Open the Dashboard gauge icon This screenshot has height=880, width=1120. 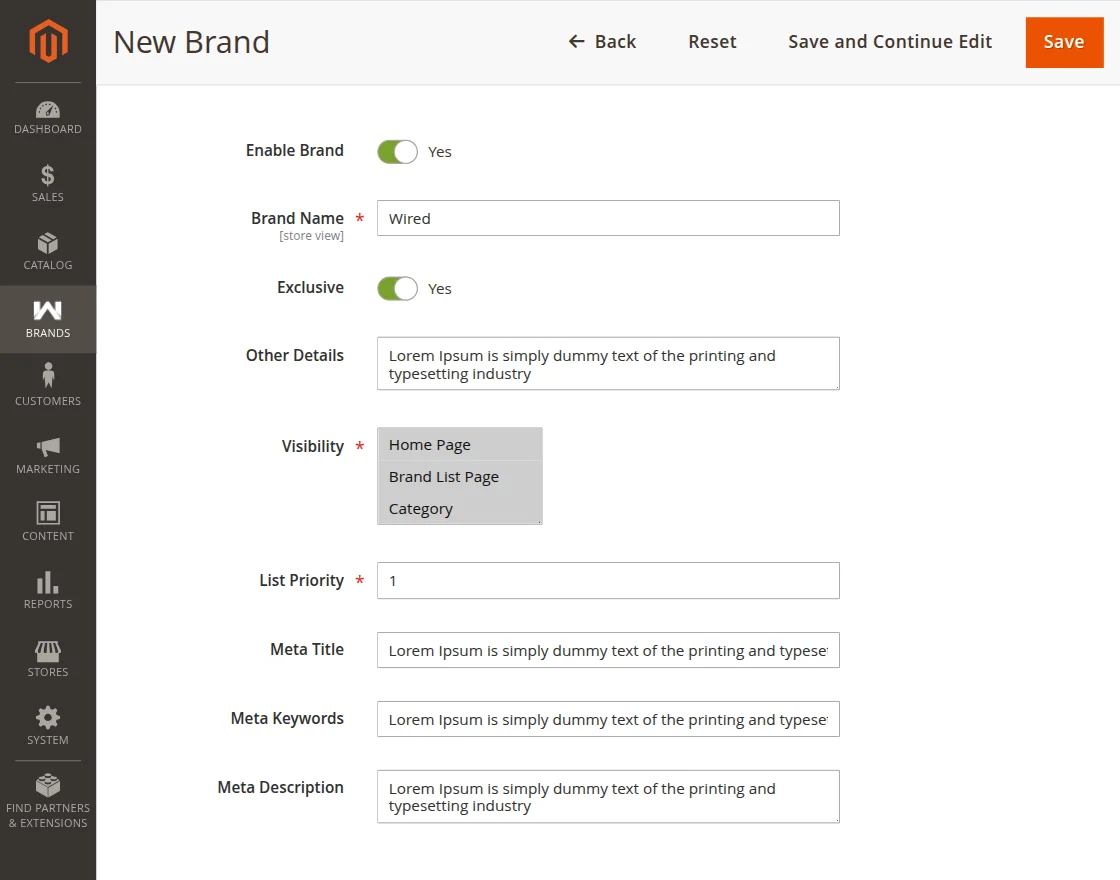point(48,109)
